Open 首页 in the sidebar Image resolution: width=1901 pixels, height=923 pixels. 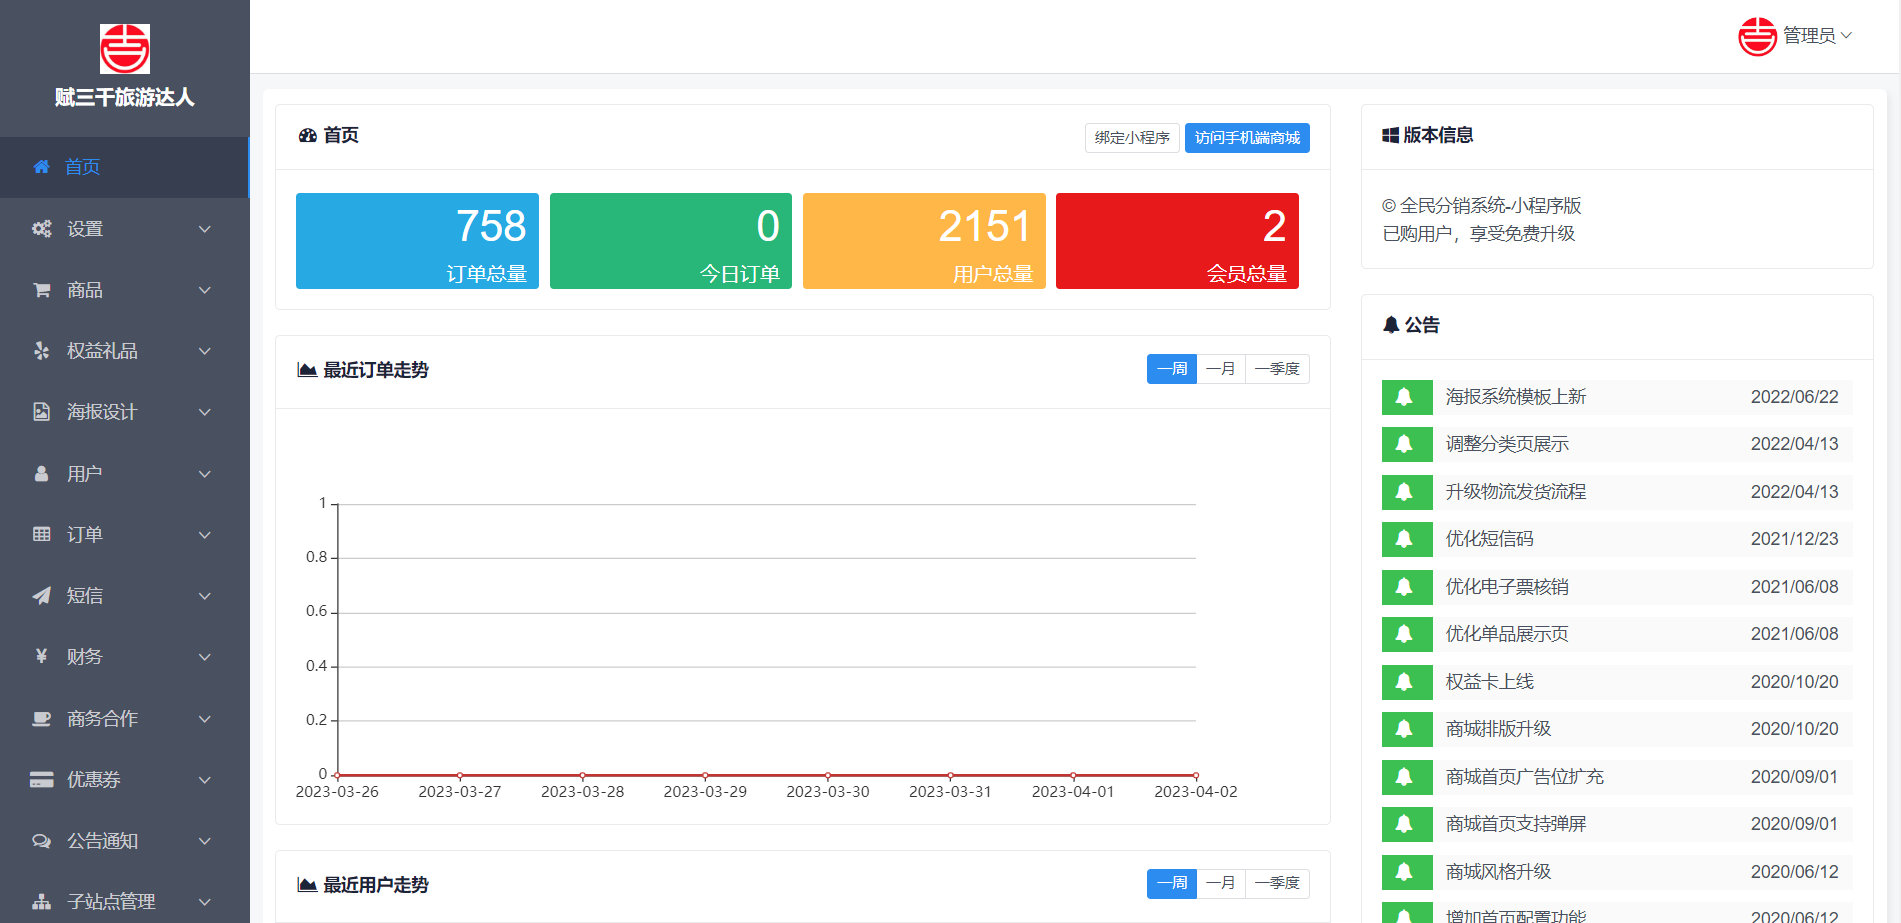tap(124, 167)
